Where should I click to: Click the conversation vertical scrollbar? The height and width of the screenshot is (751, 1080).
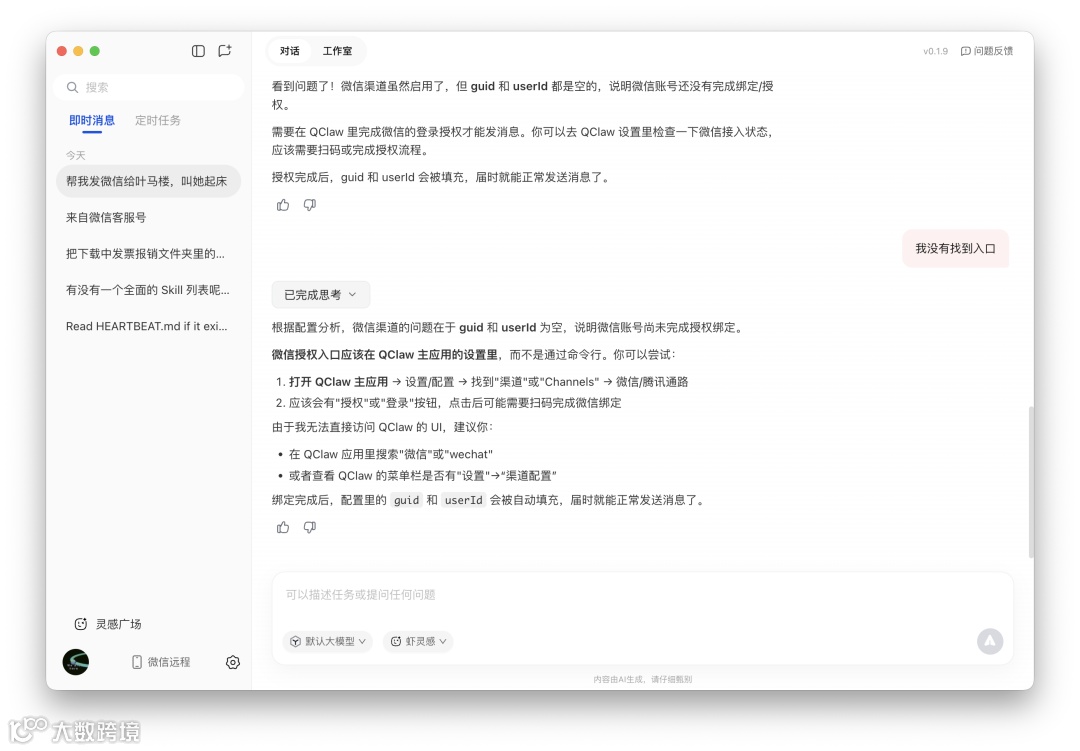click(x=1030, y=482)
